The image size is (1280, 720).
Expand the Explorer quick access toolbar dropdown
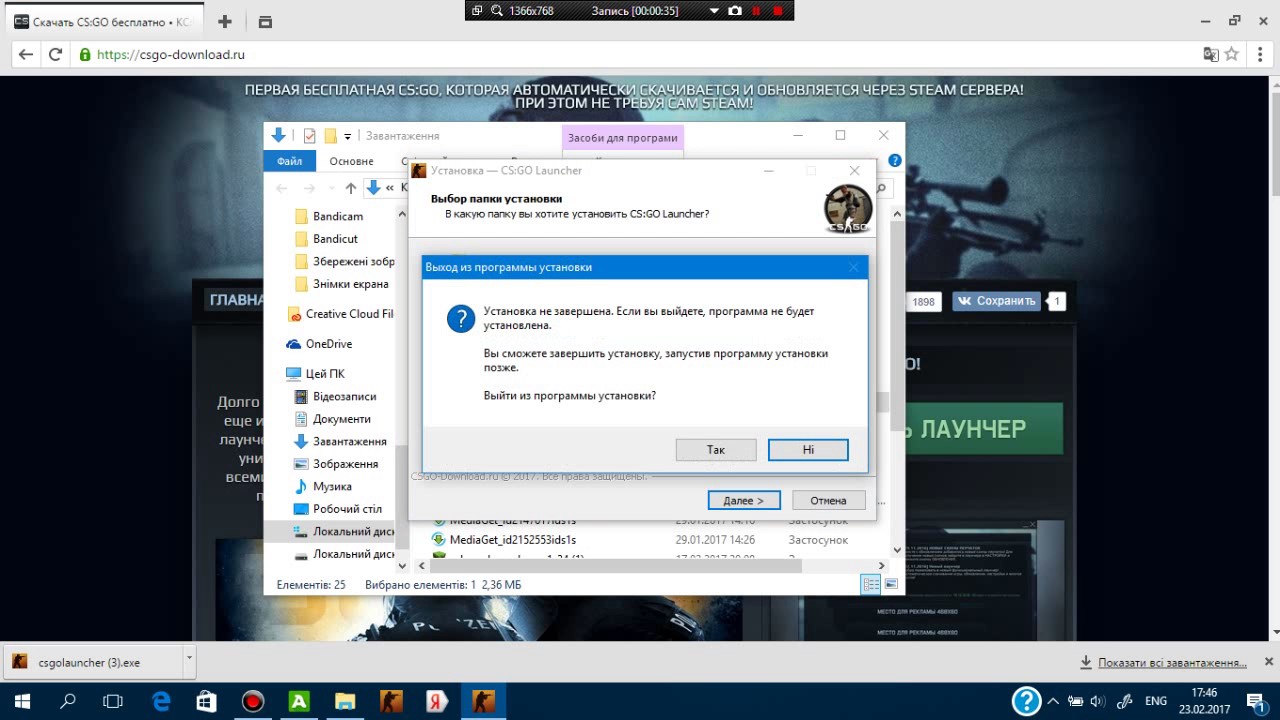pyautogui.click(x=348, y=136)
